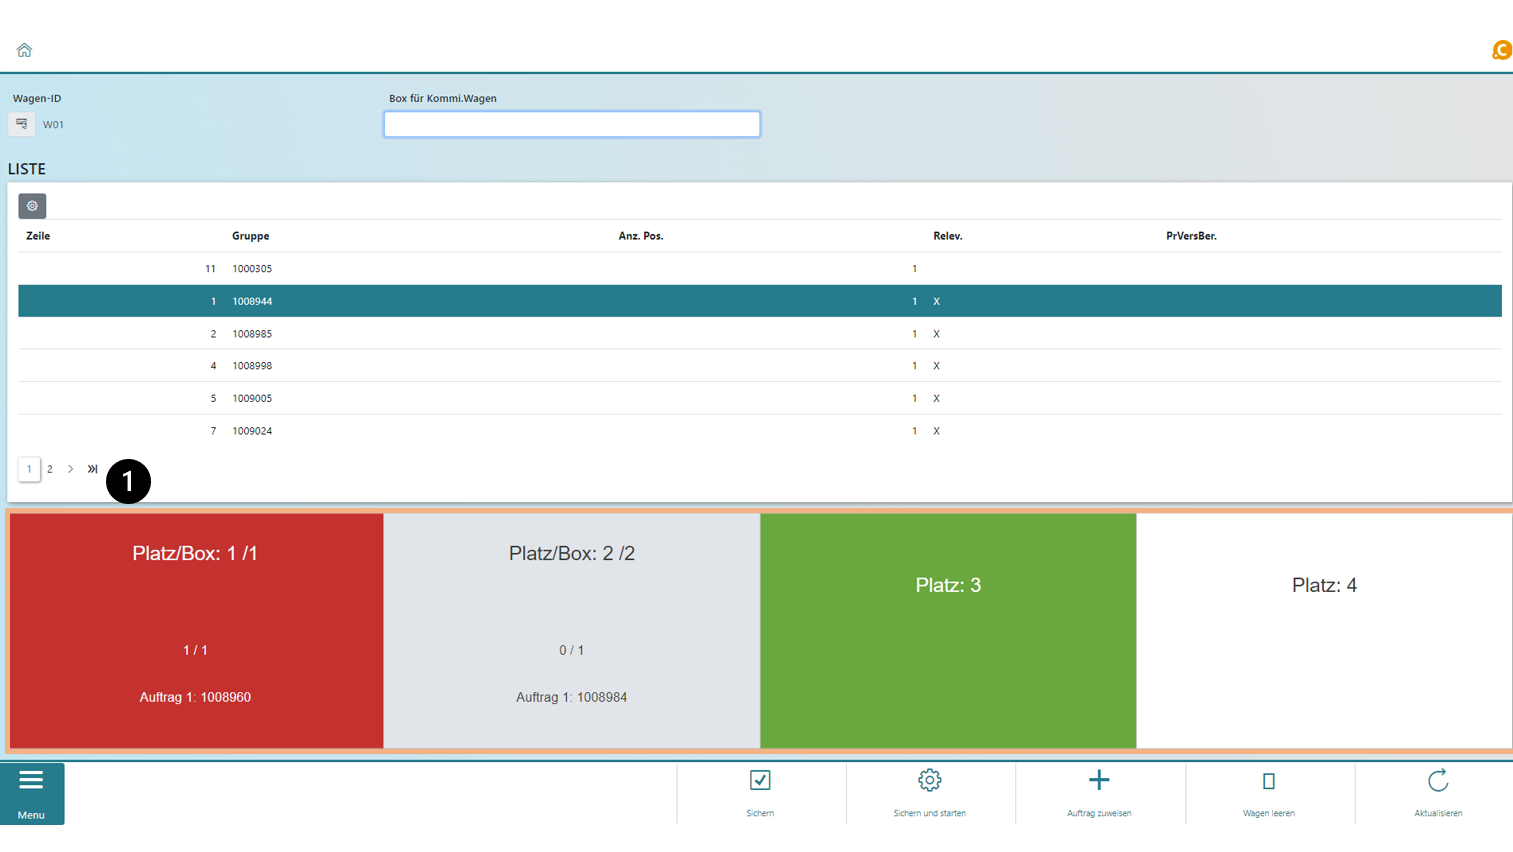The height and width of the screenshot is (852, 1513).
Task: Refresh with the Aktualisieren icon
Action: point(1438,781)
